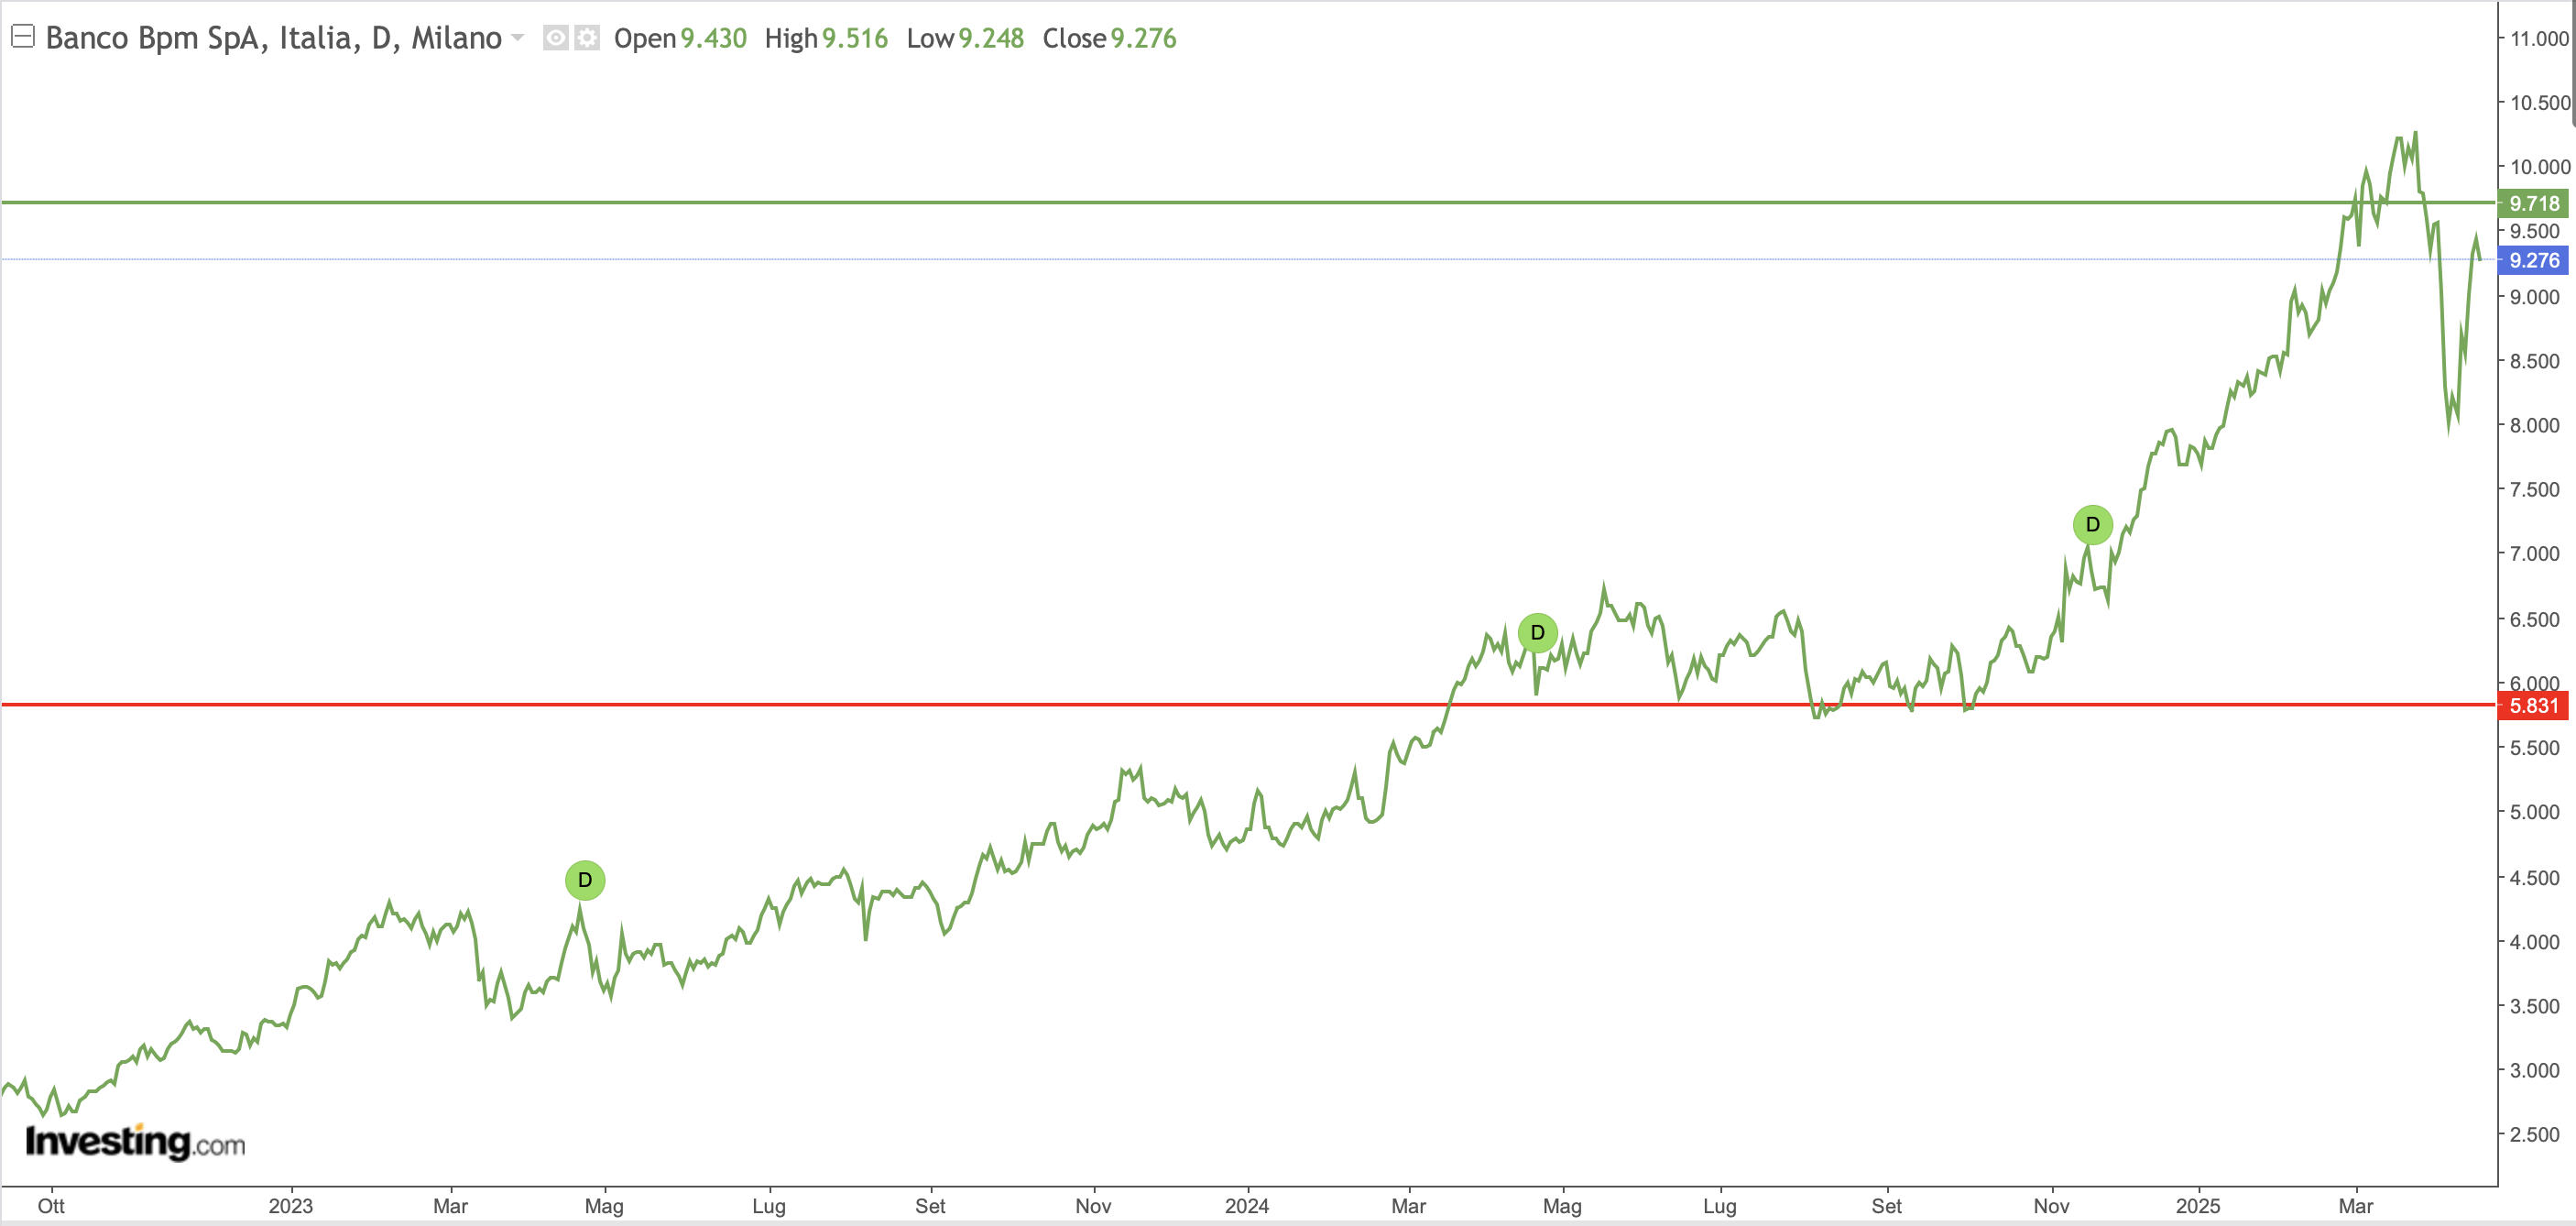Select the Low value 9.248
2576x1226 pixels.
(x=991, y=38)
